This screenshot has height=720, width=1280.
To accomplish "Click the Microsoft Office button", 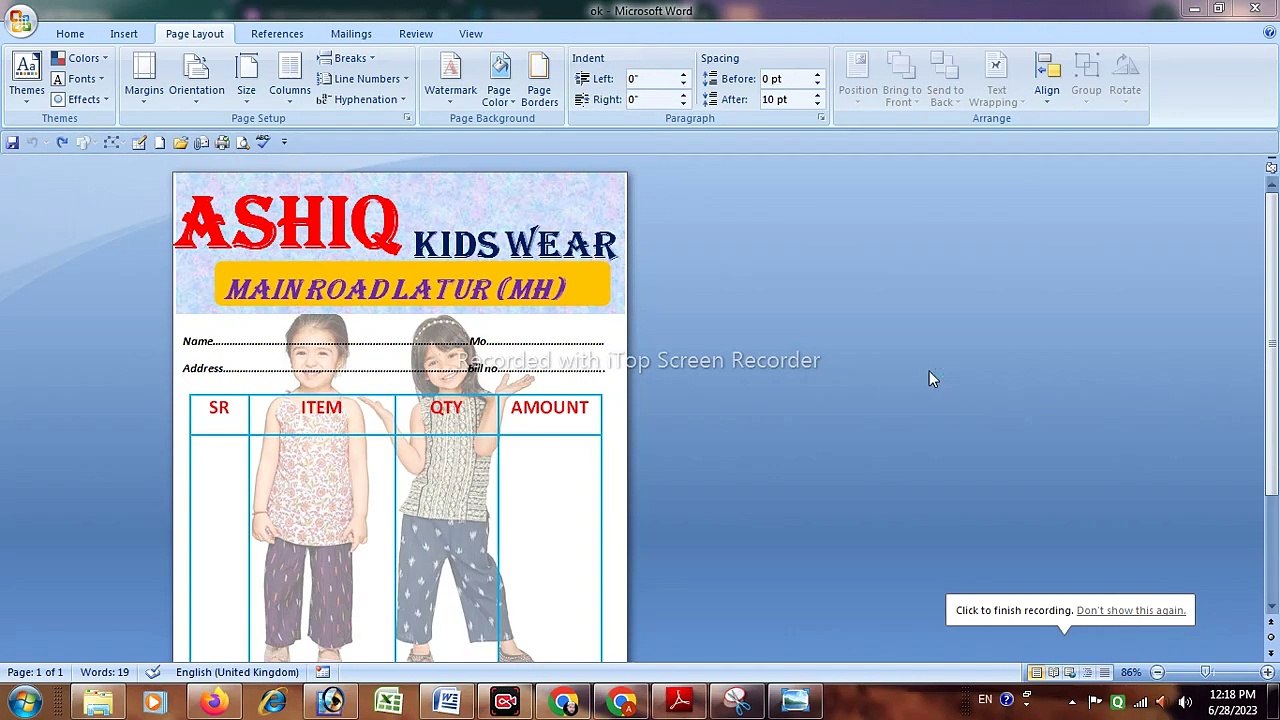I will click(20, 18).
